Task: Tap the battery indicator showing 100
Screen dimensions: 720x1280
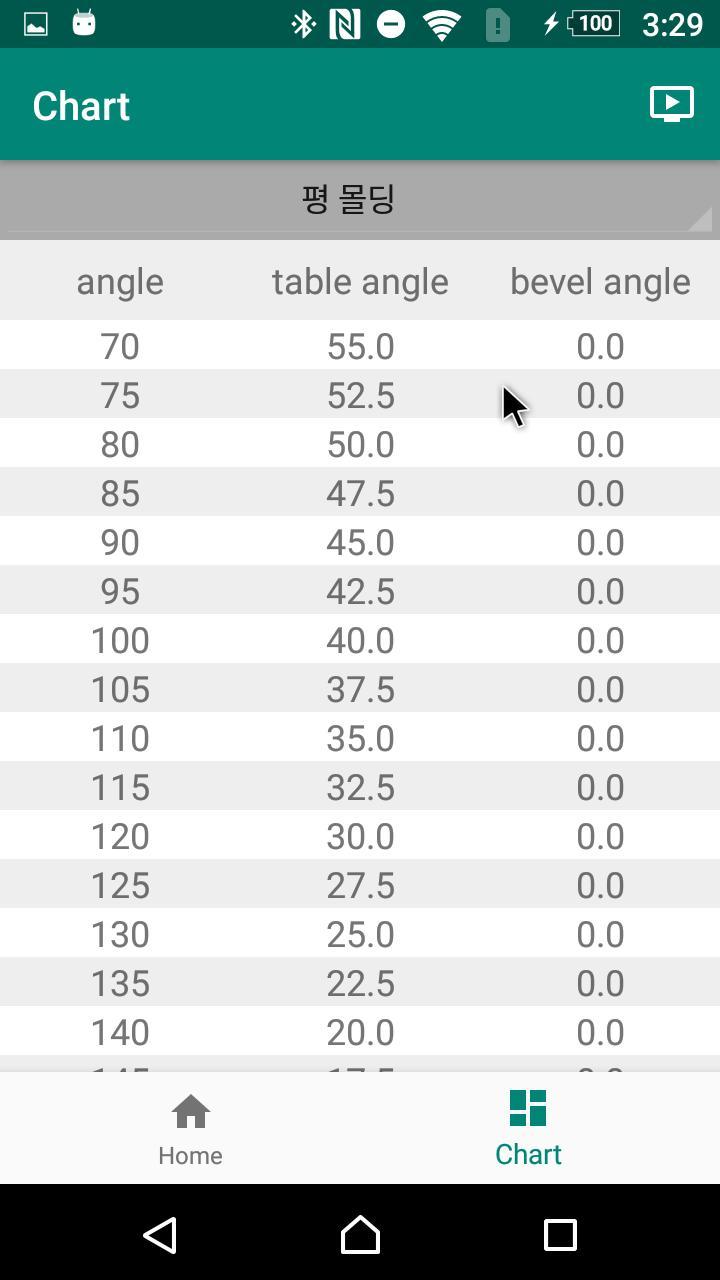Action: point(595,24)
